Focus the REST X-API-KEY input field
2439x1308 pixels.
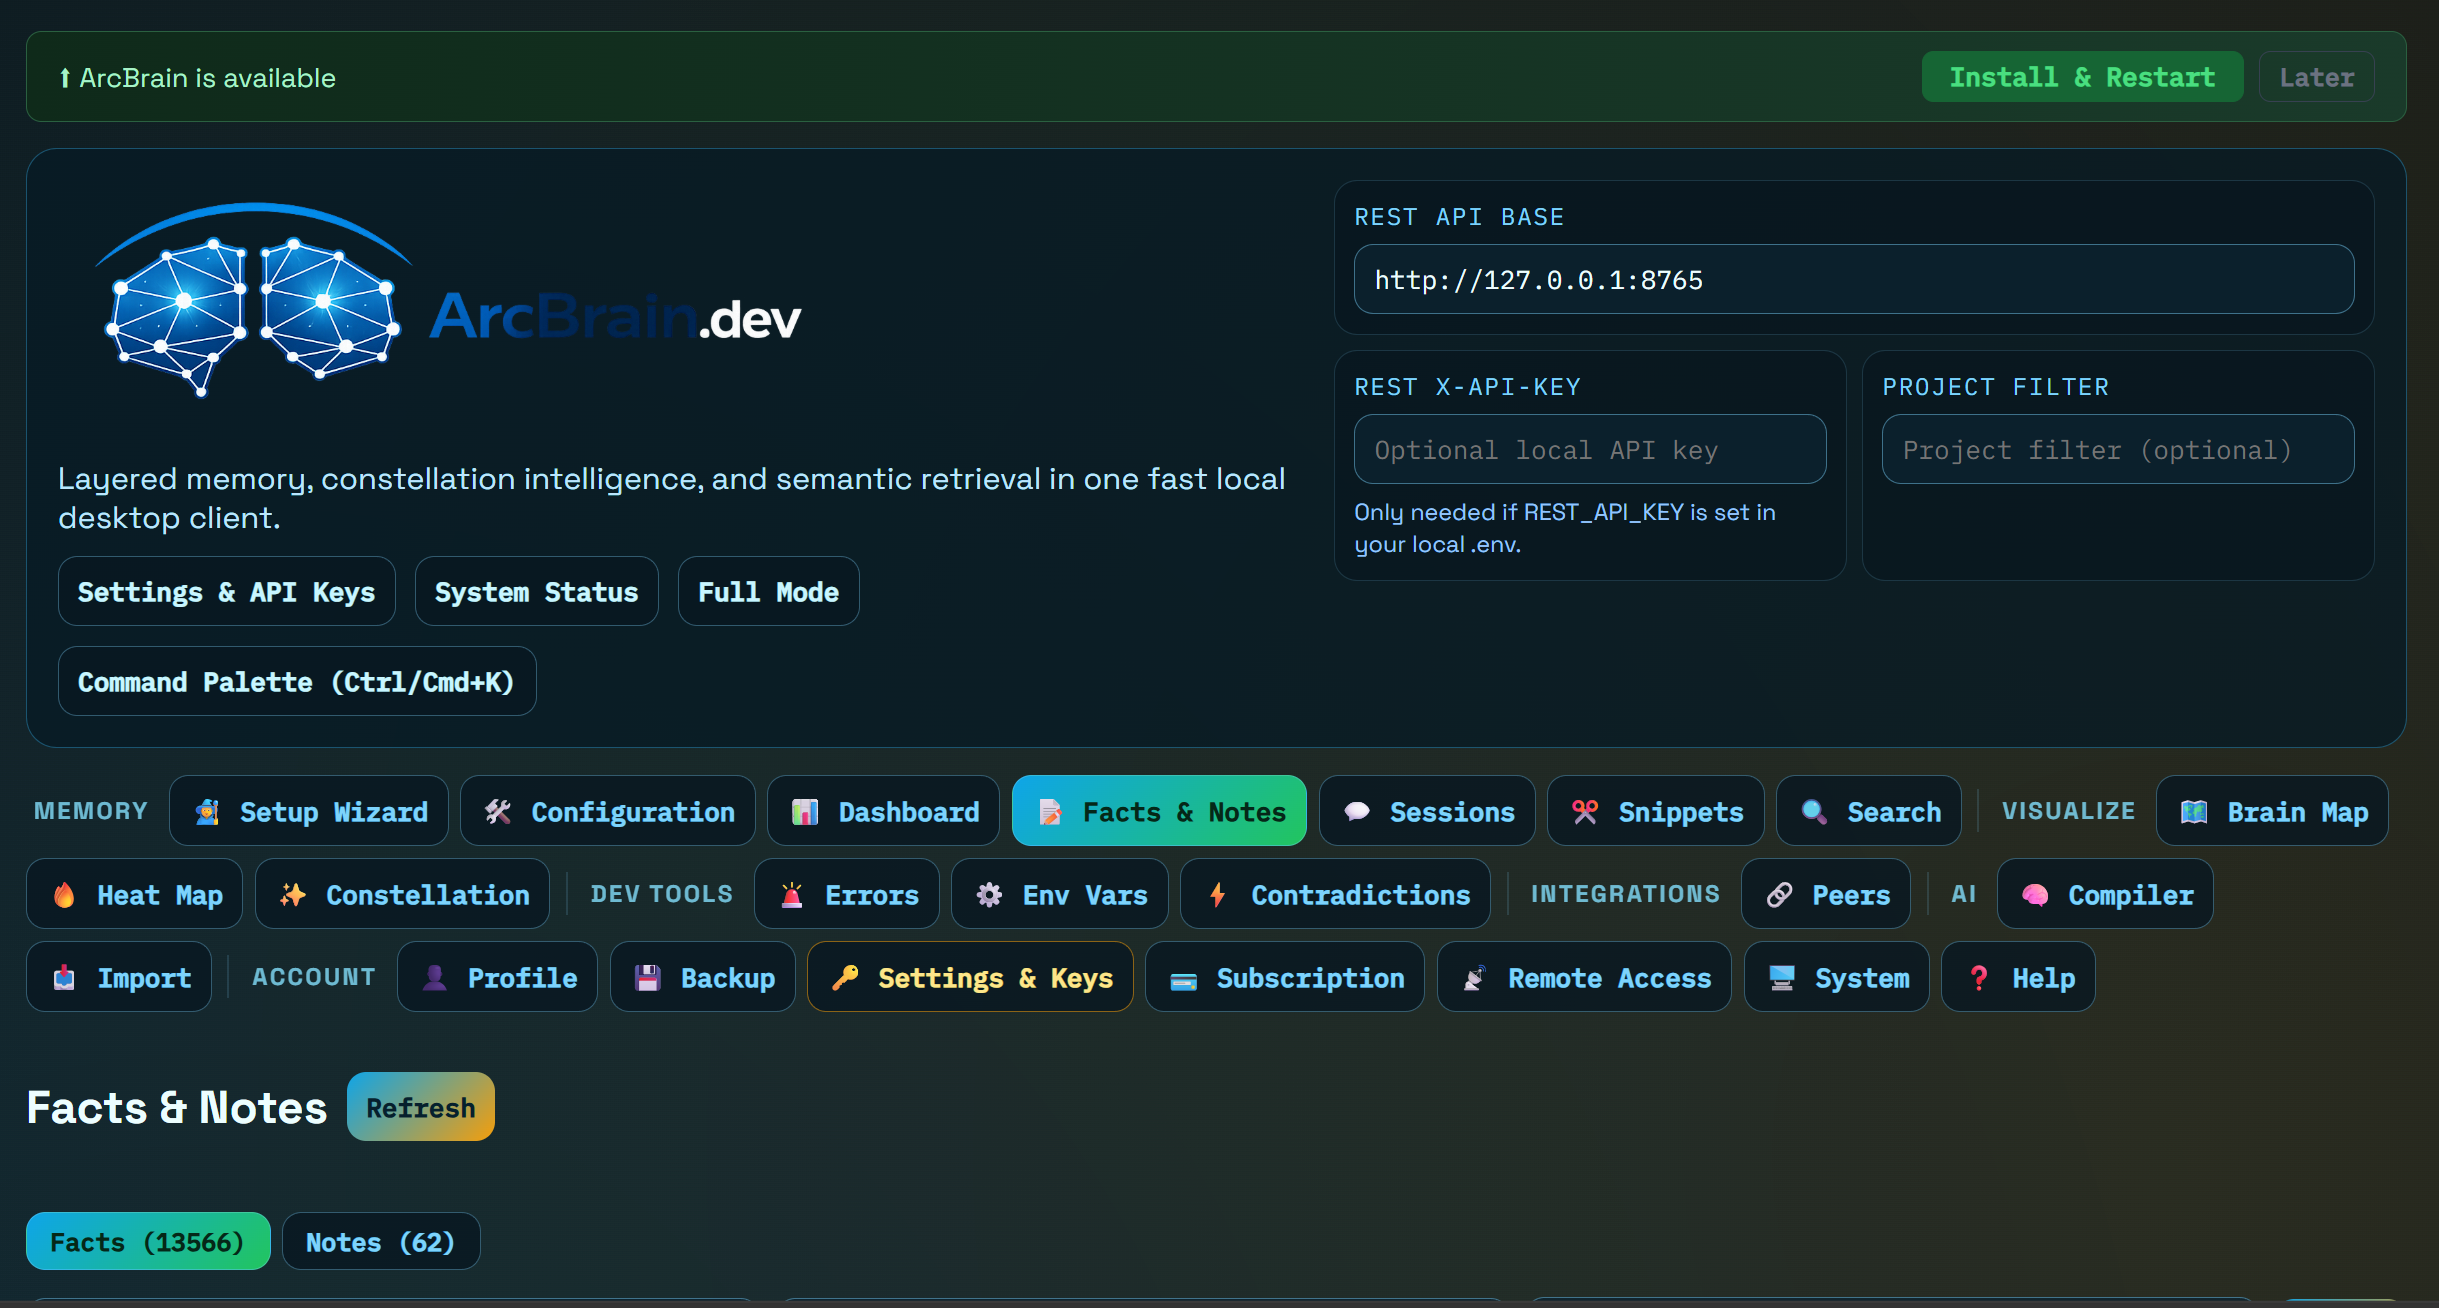click(1589, 450)
